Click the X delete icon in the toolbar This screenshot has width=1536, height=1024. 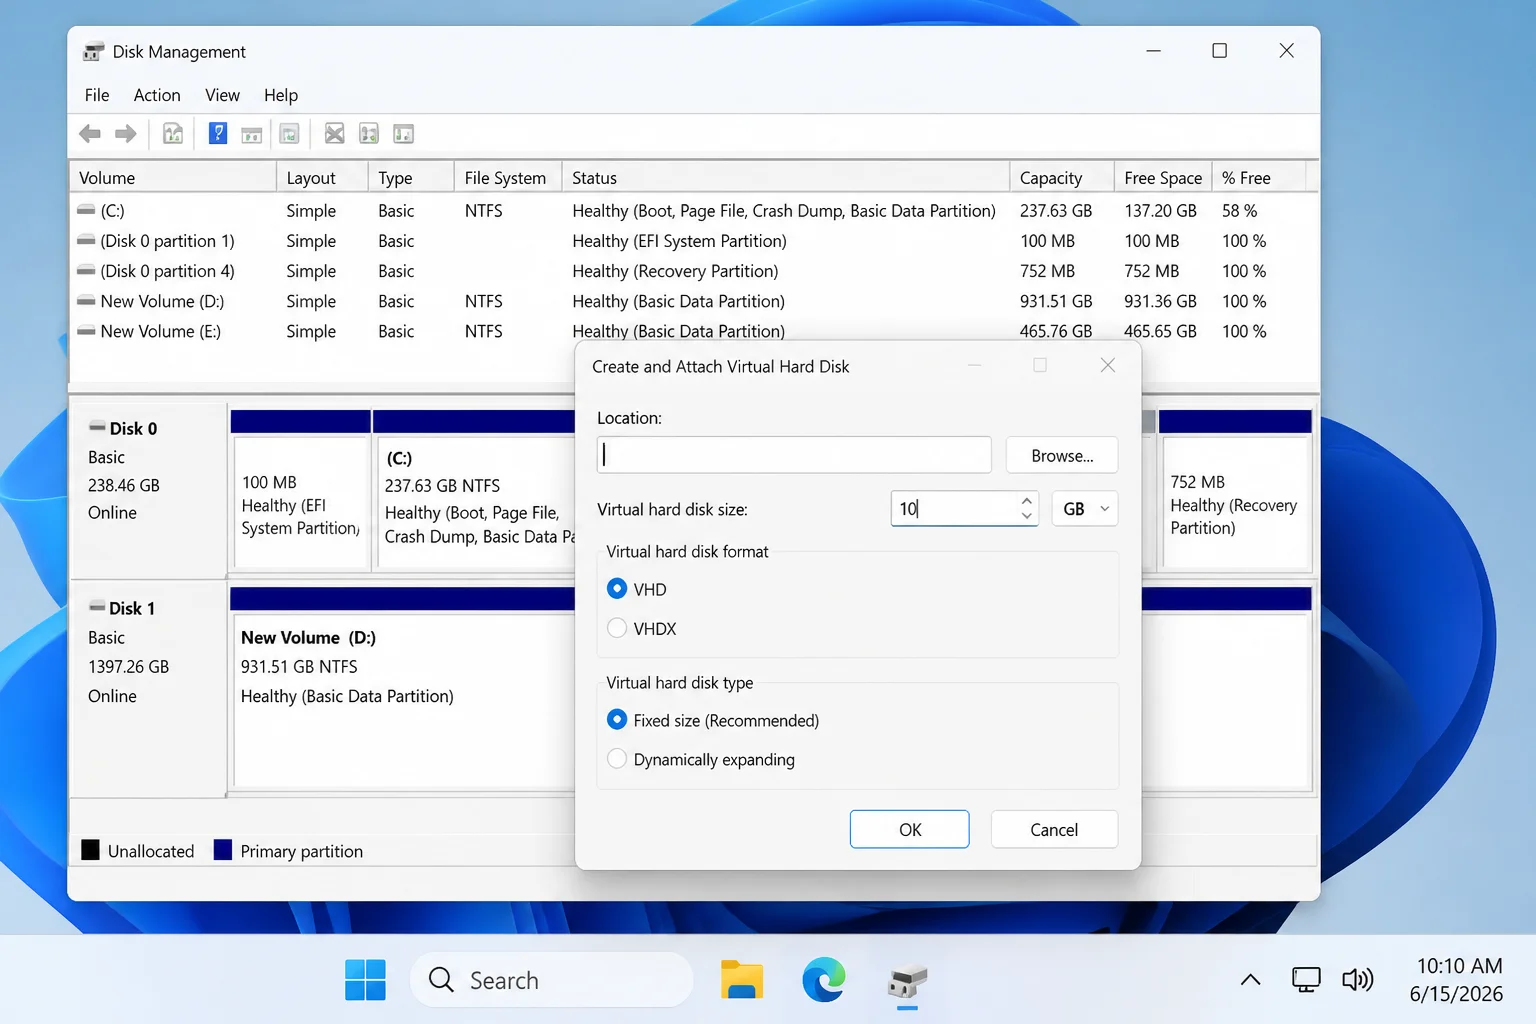335,134
